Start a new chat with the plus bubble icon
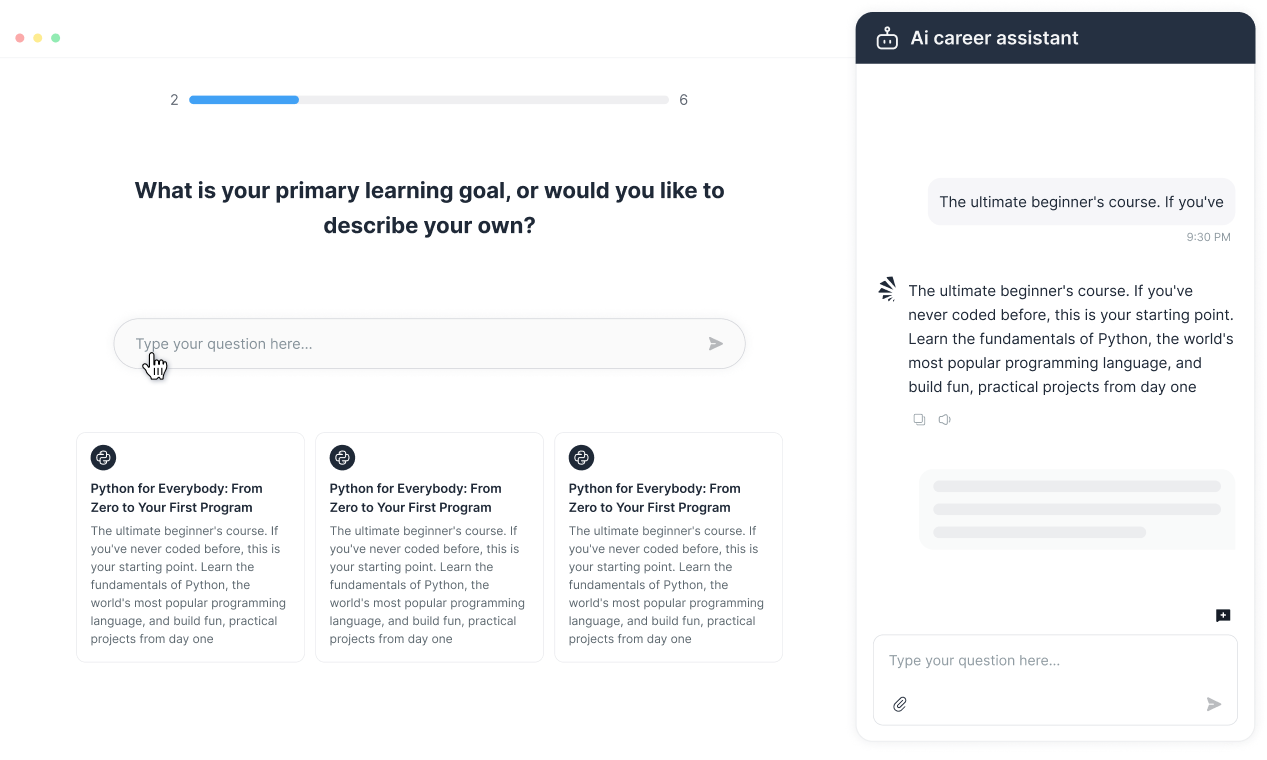Image resolution: width=1267 pixels, height=760 pixels. click(1222, 616)
